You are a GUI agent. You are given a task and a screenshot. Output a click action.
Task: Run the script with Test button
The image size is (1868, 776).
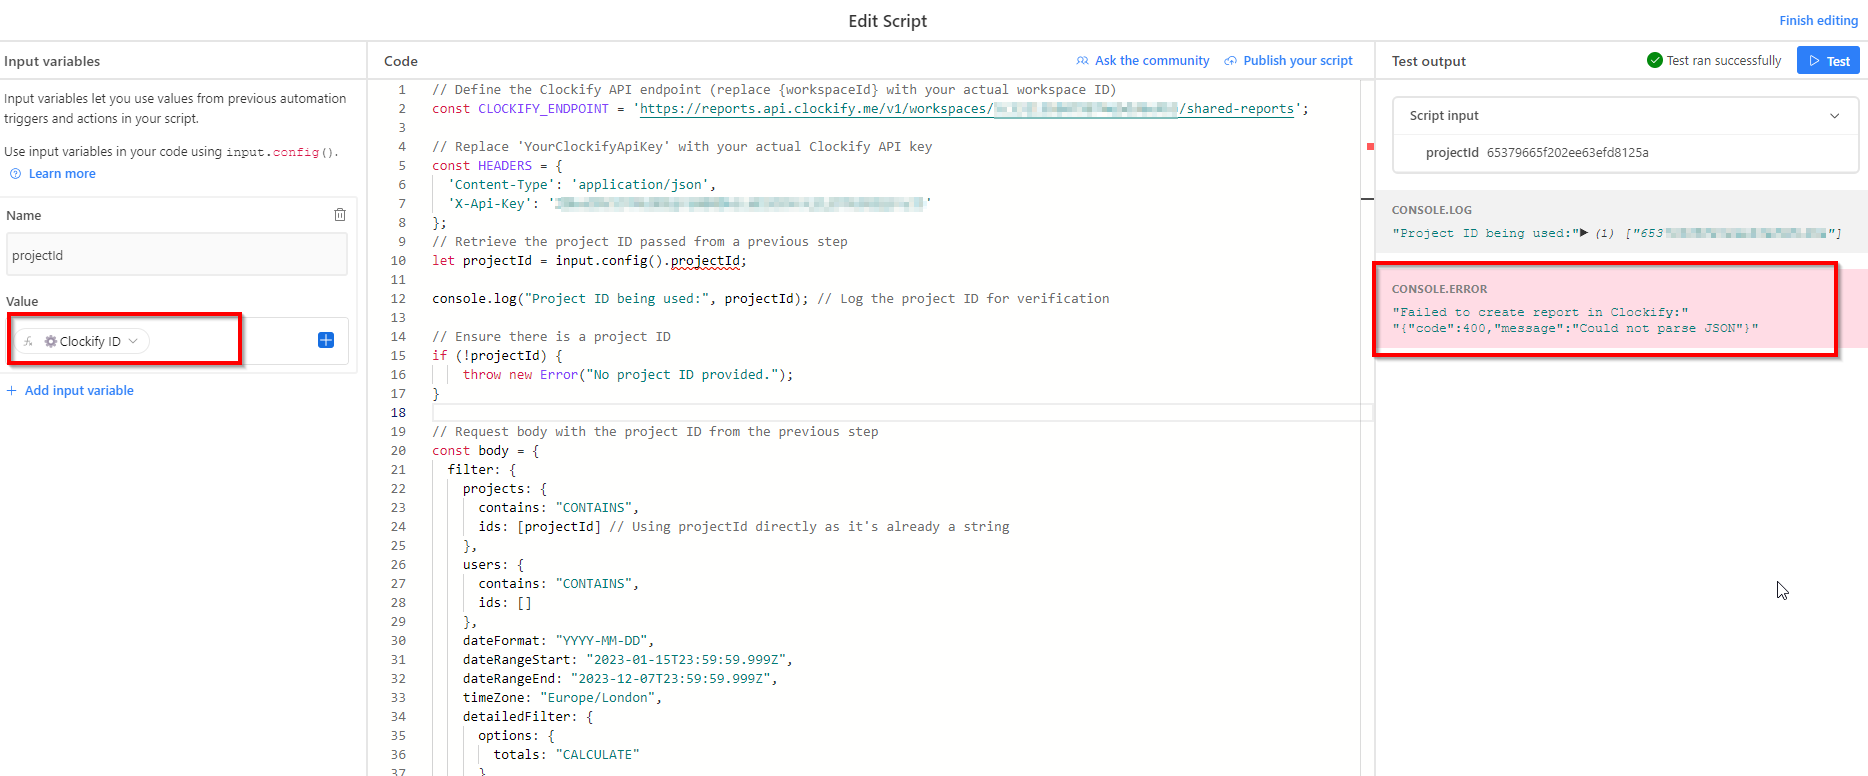point(1828,60)
